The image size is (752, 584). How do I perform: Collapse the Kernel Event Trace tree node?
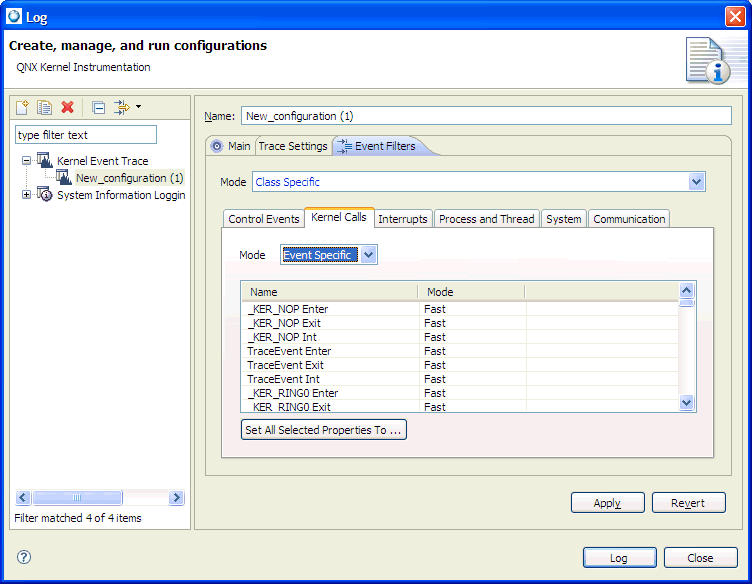(x=26, y=161)
